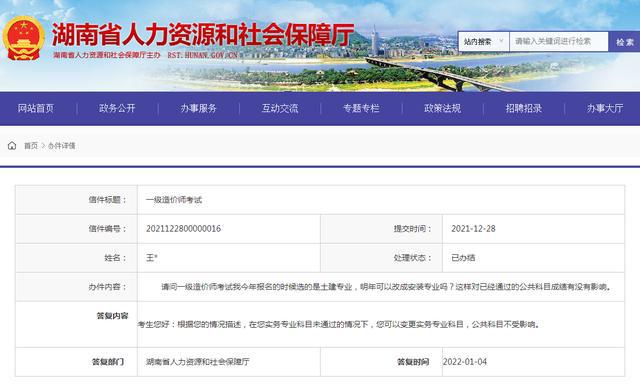The width and height of the screenshot is (640, 388).
Task: Click the letter number 2021122800000016
Action: tap(183, 229)
